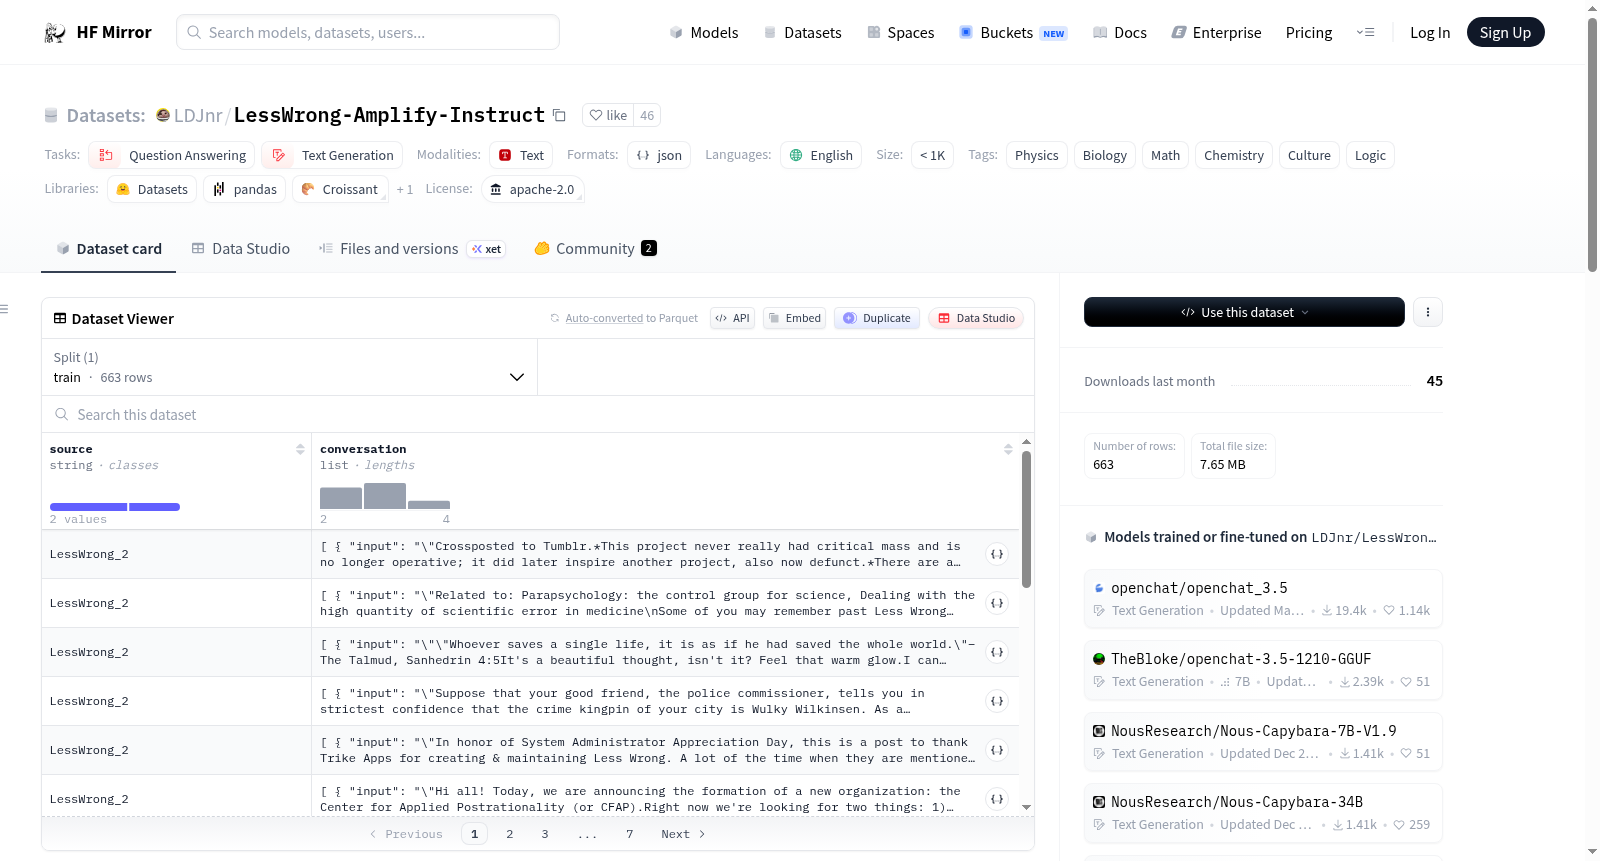The image size is (1600, 861).
Task: Copy dataset name with the copy icon
Action: [559, 116]
